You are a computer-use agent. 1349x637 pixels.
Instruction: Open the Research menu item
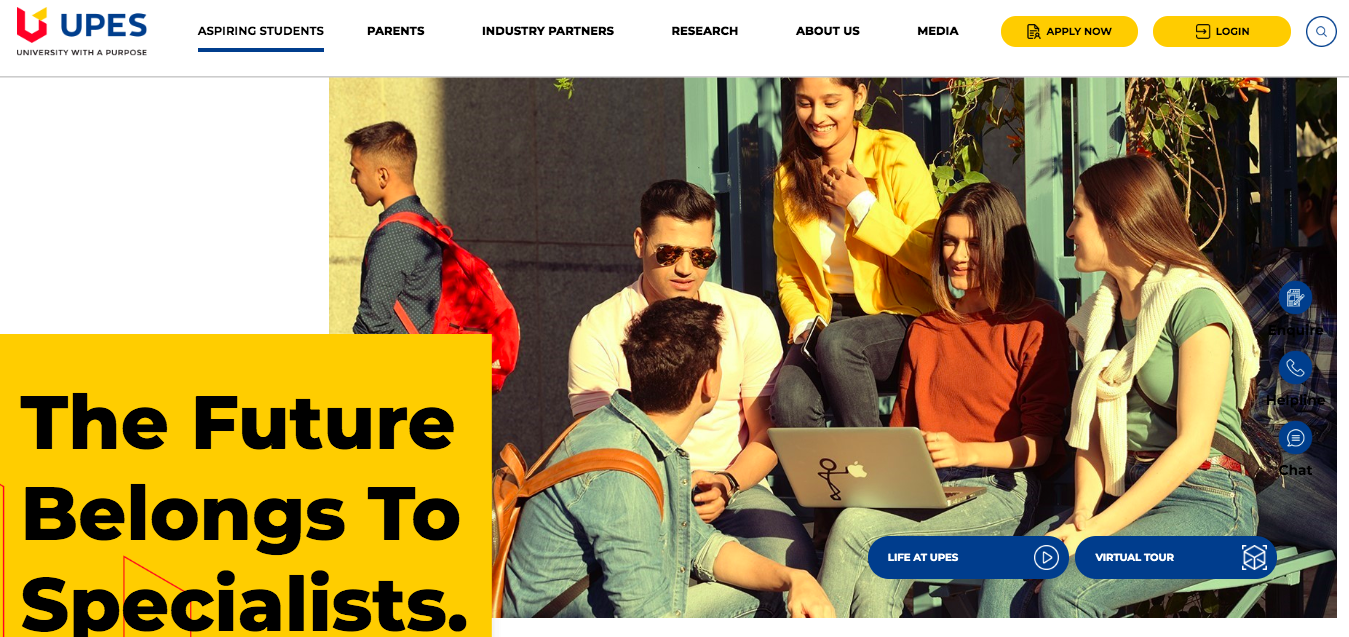[x=705, y=31]
